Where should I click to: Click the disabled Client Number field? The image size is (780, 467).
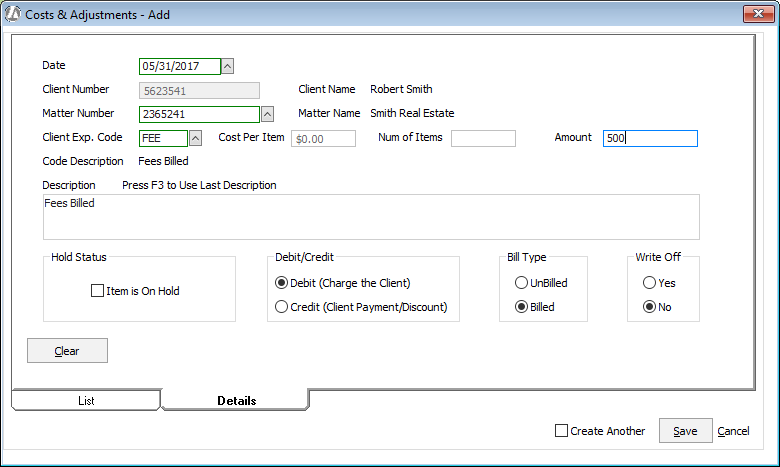[199, 91]
